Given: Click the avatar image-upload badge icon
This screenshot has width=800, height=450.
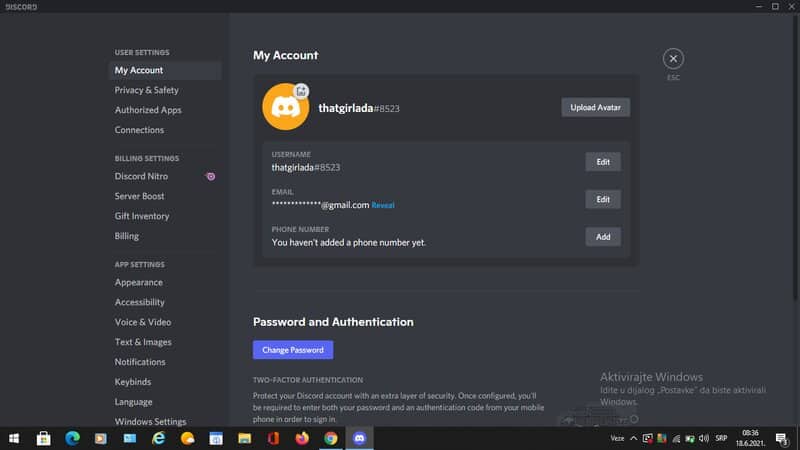Looking at the screenshot, I should coord(301,91).
